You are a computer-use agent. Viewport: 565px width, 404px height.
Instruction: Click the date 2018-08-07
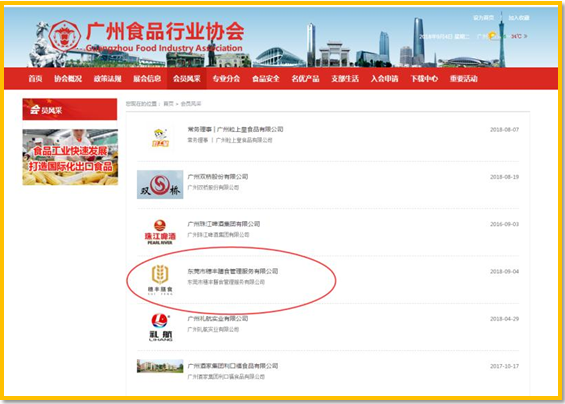504,129
